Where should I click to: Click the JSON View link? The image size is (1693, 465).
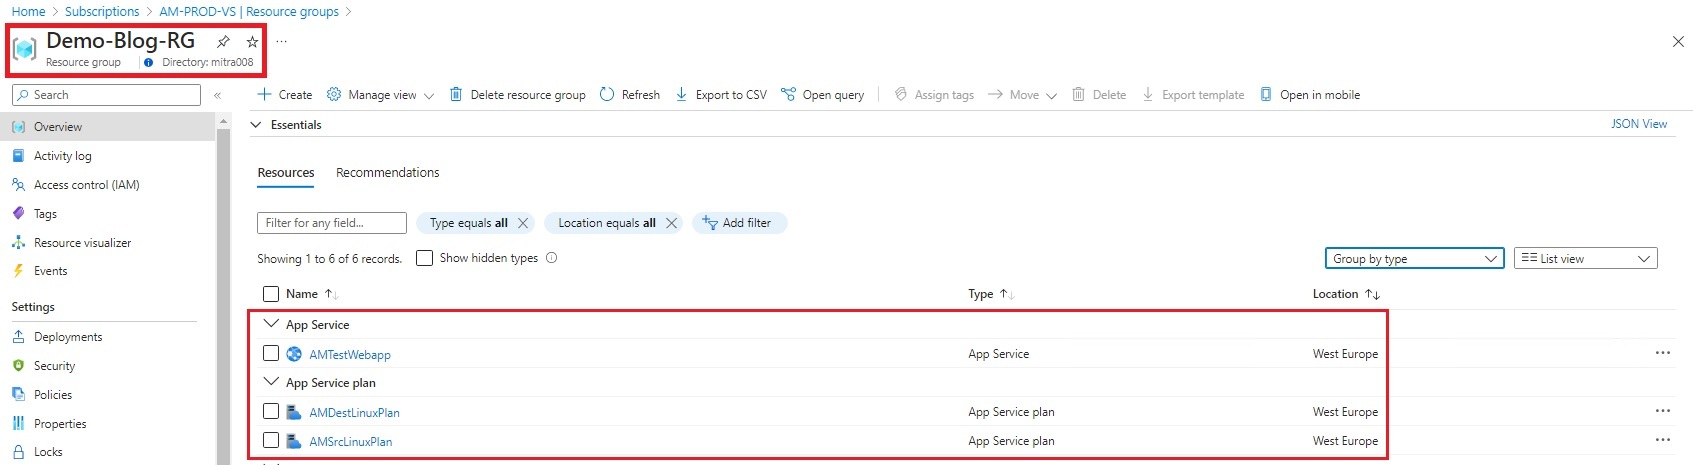tap(1638, 124)
